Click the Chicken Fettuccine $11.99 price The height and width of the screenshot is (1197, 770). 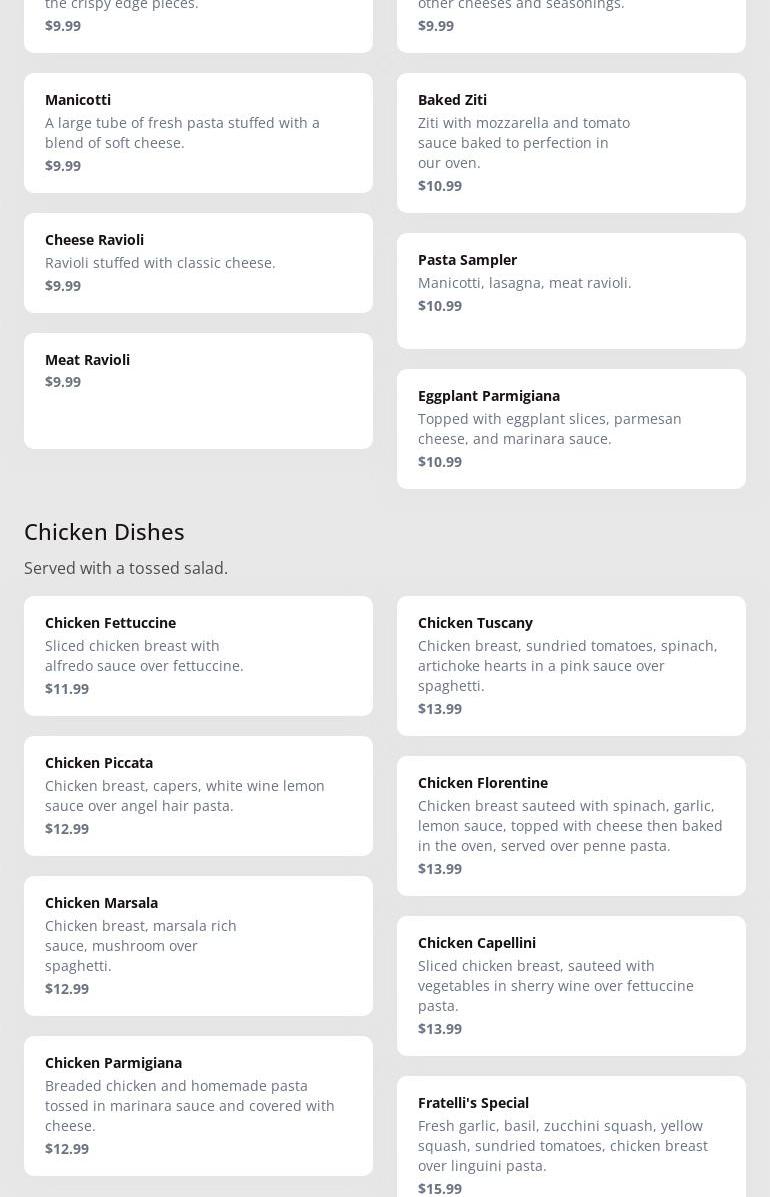(67, 688)
